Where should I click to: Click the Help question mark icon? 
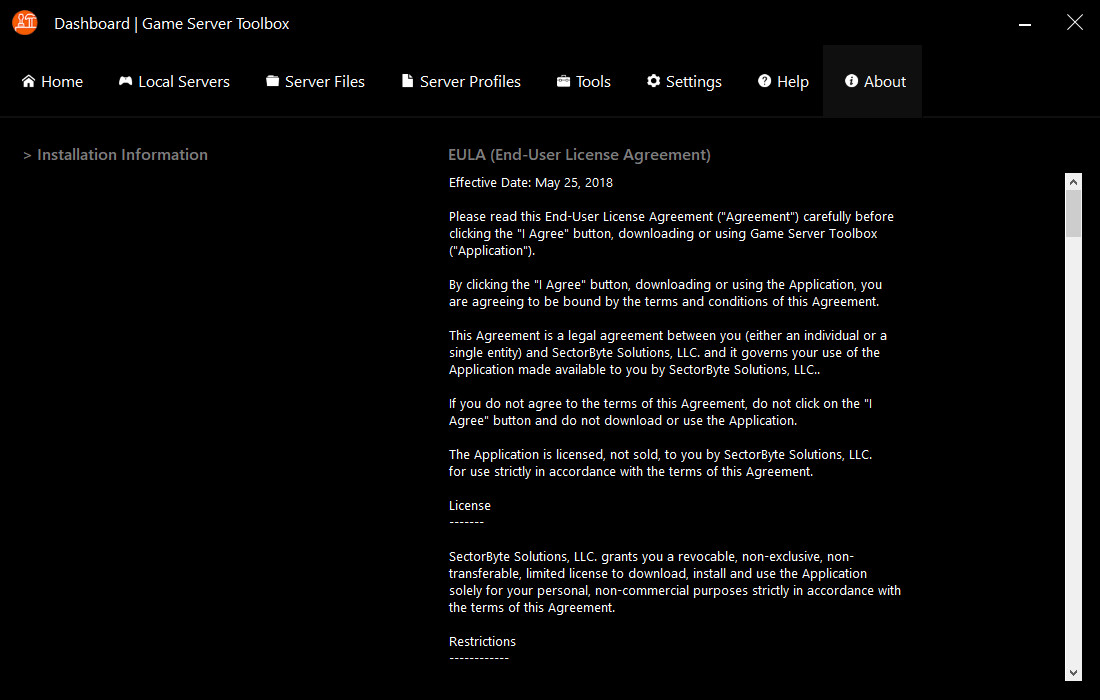764,81
